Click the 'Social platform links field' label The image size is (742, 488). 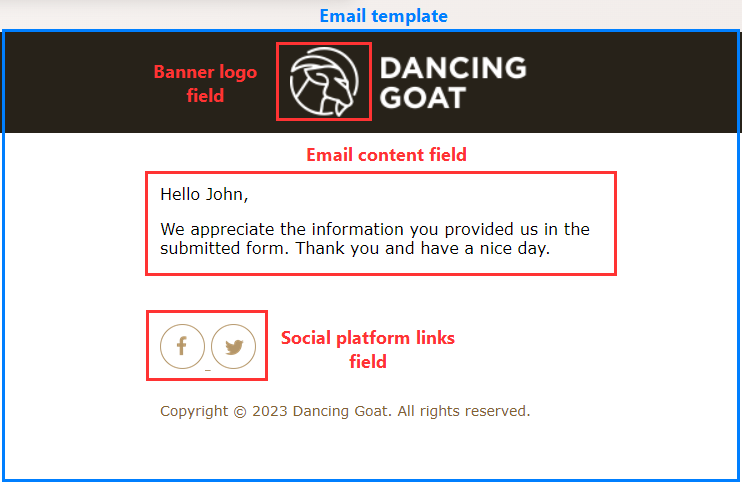tap(367, 349)
